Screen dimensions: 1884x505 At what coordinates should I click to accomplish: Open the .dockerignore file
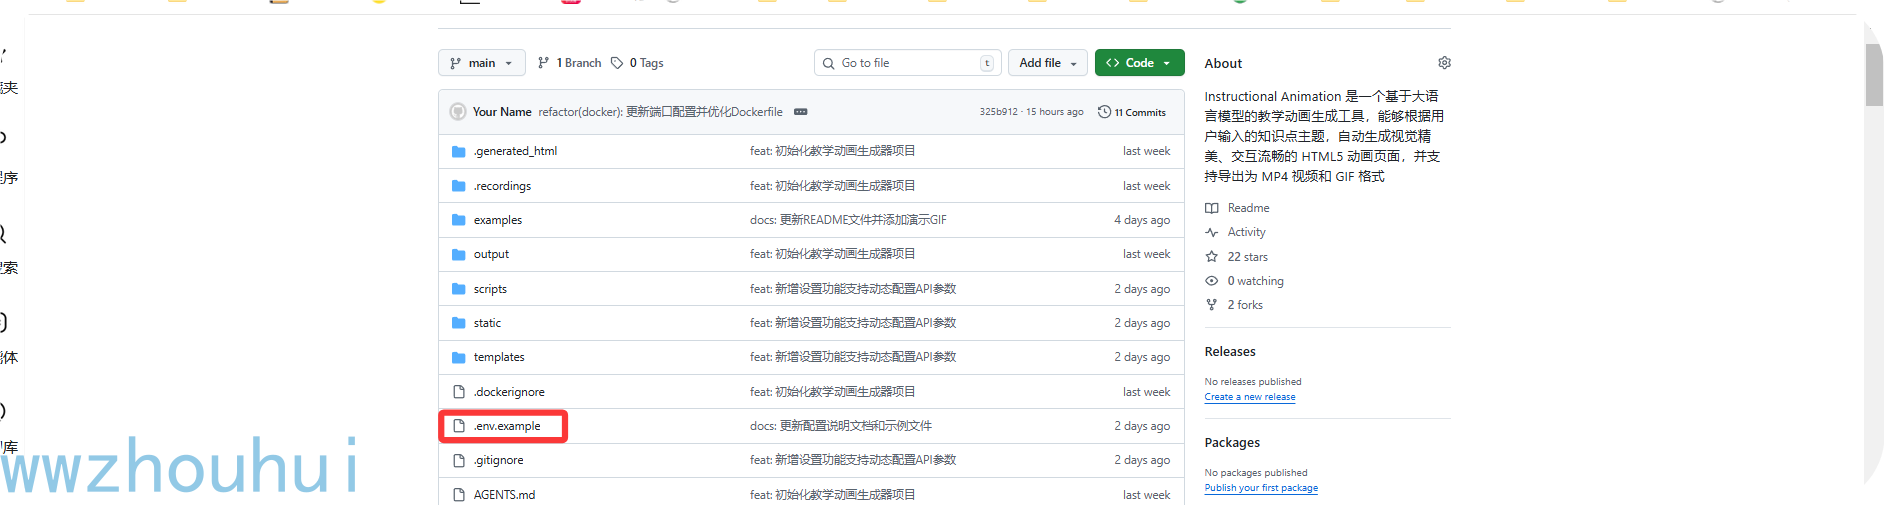509,392
